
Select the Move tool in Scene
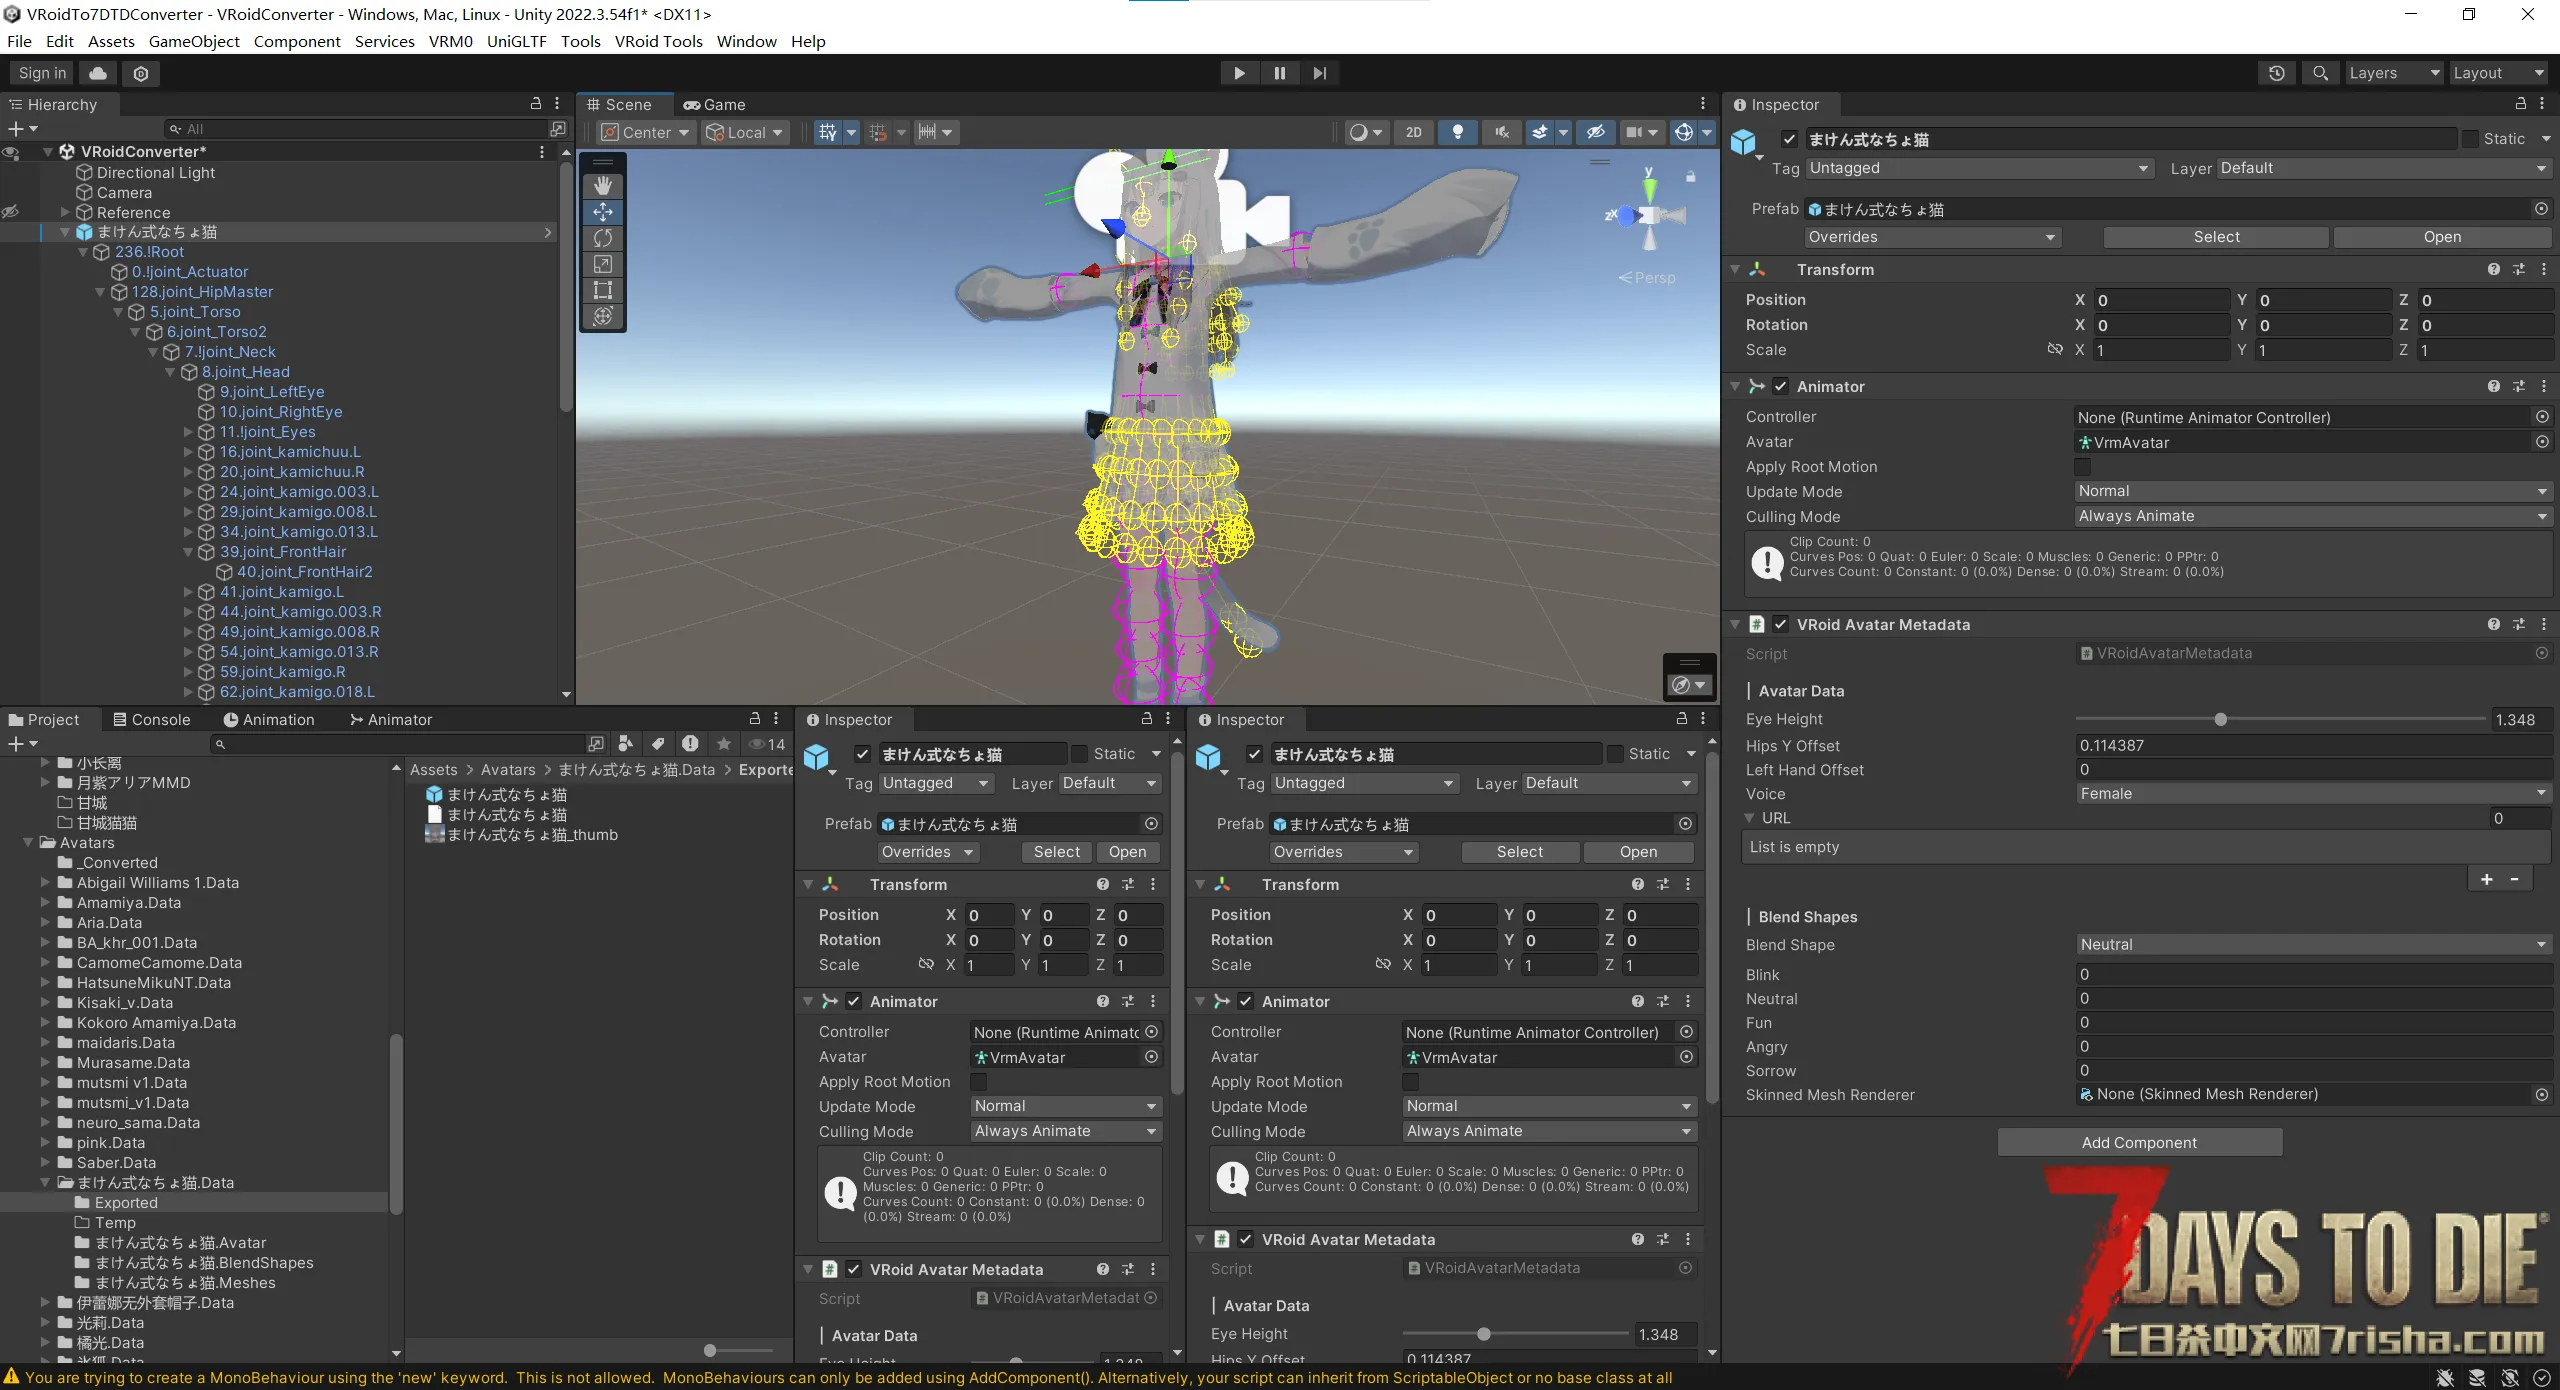click(603, 212)
